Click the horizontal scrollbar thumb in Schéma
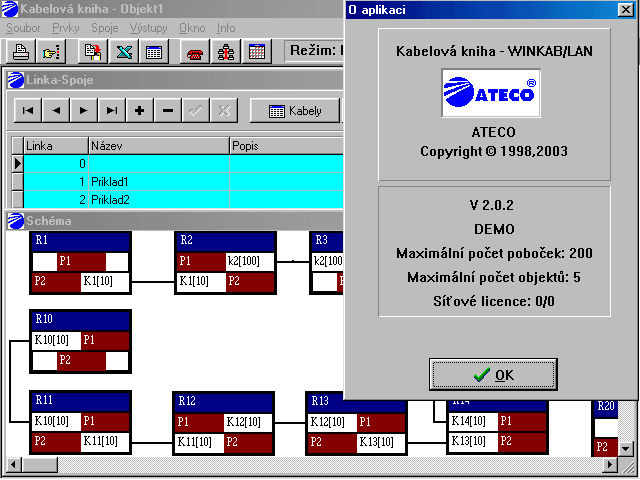 tap(39, 464)
